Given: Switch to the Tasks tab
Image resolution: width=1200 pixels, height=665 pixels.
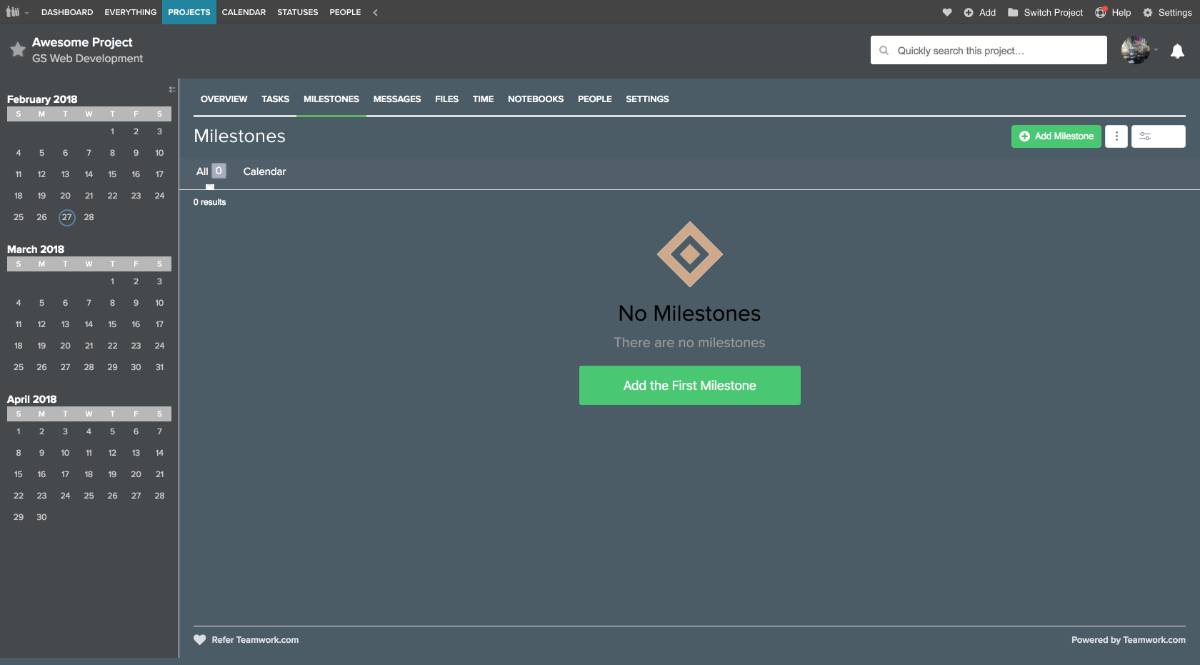Looking at the screenshot, I should [275, 99].
